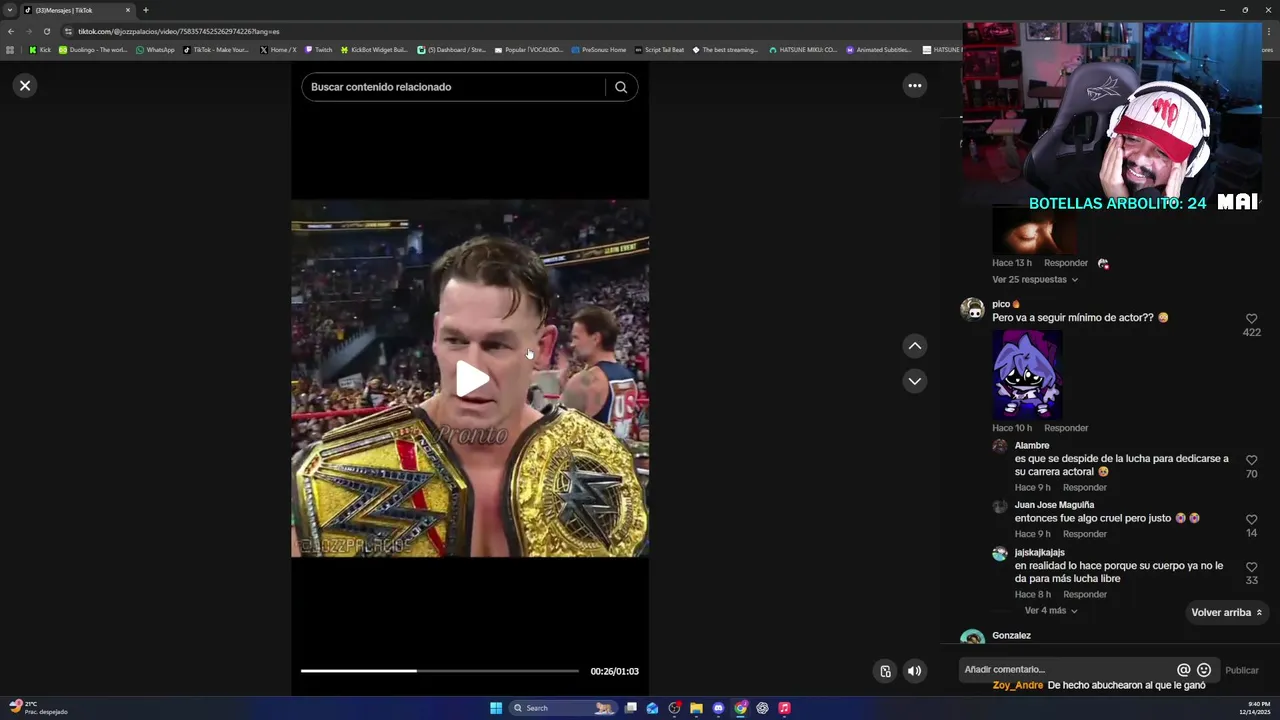Open browser tab search dropdown arrow
Viewport: 1280px width, 720px height.
[10, 10]
